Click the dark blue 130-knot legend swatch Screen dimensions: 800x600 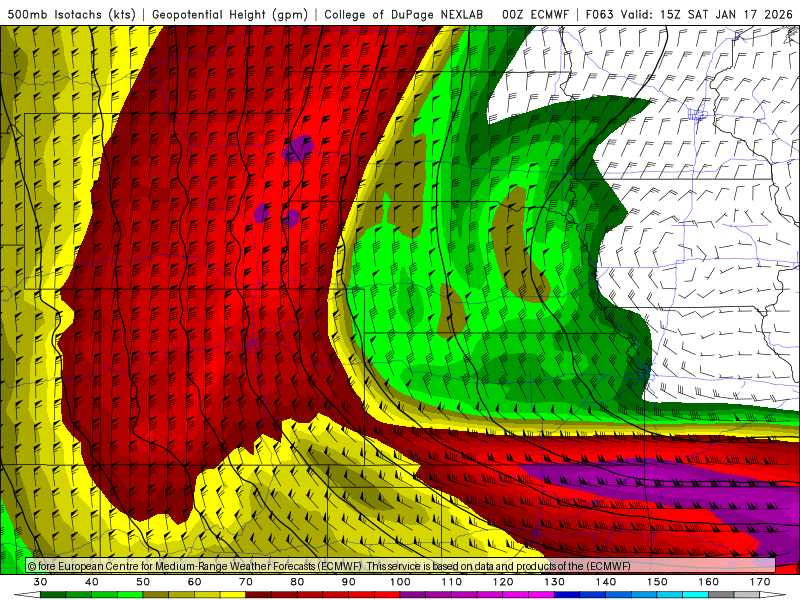point(567,595)
